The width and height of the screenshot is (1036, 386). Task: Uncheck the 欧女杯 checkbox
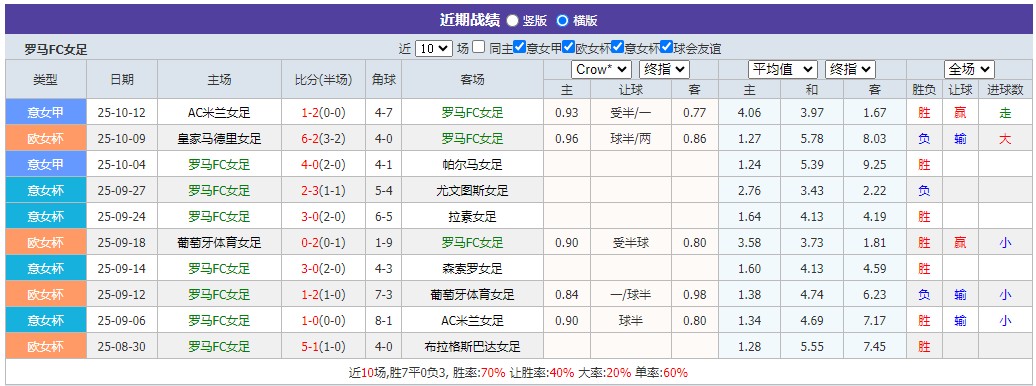[x=568, y=48]
